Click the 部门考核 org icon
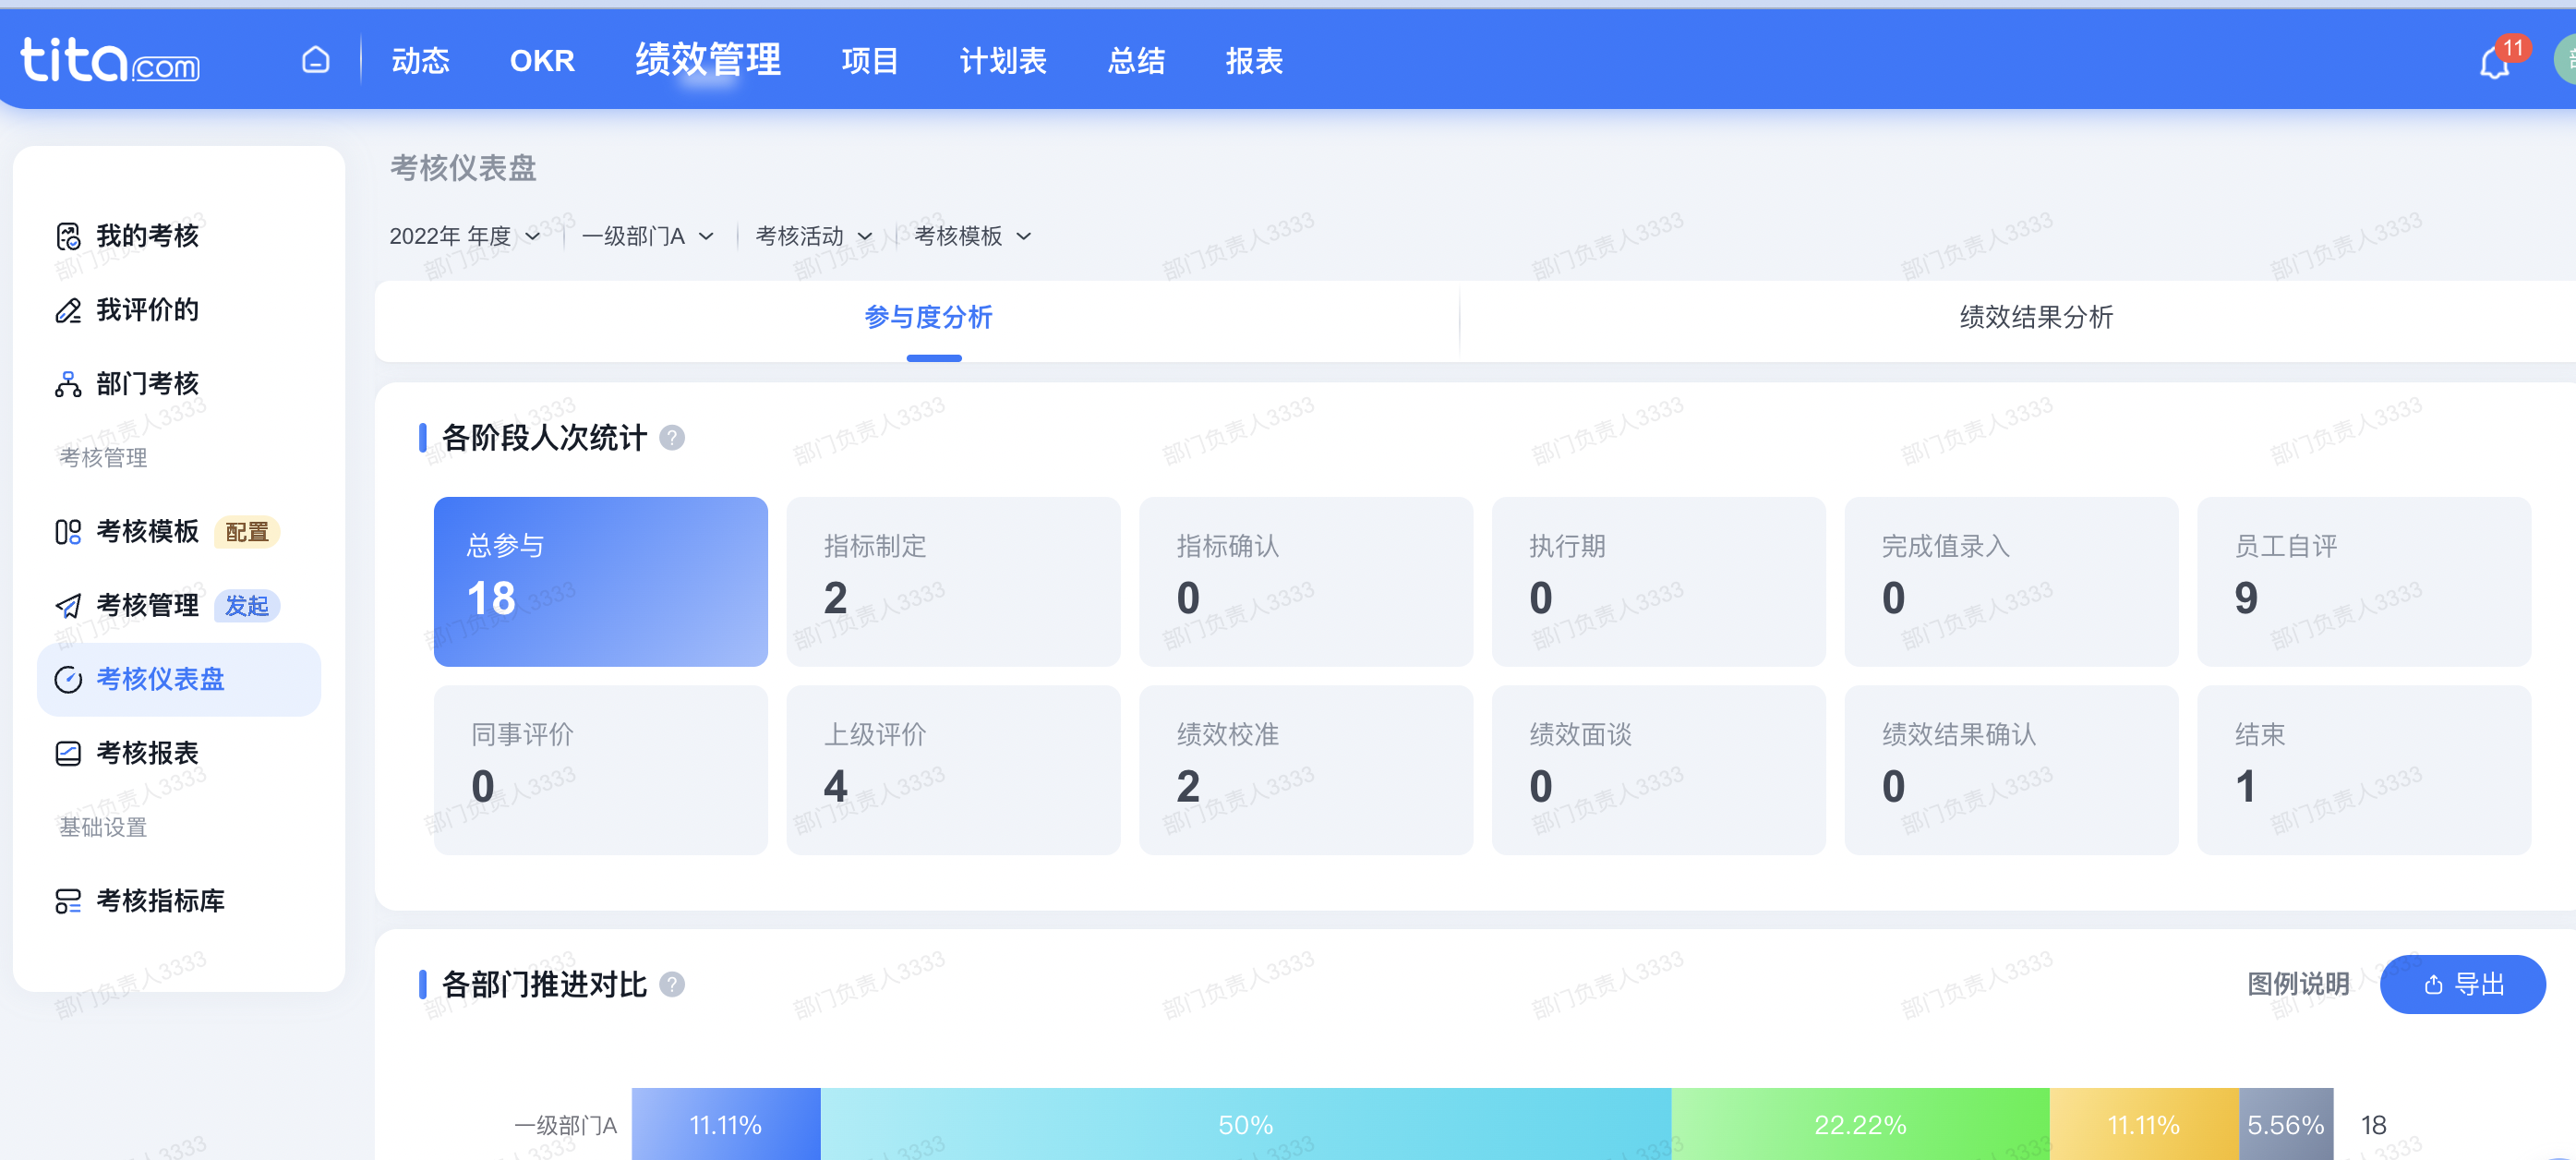The width and height of the screenshot is (2576, 1160). pos(68,384)
